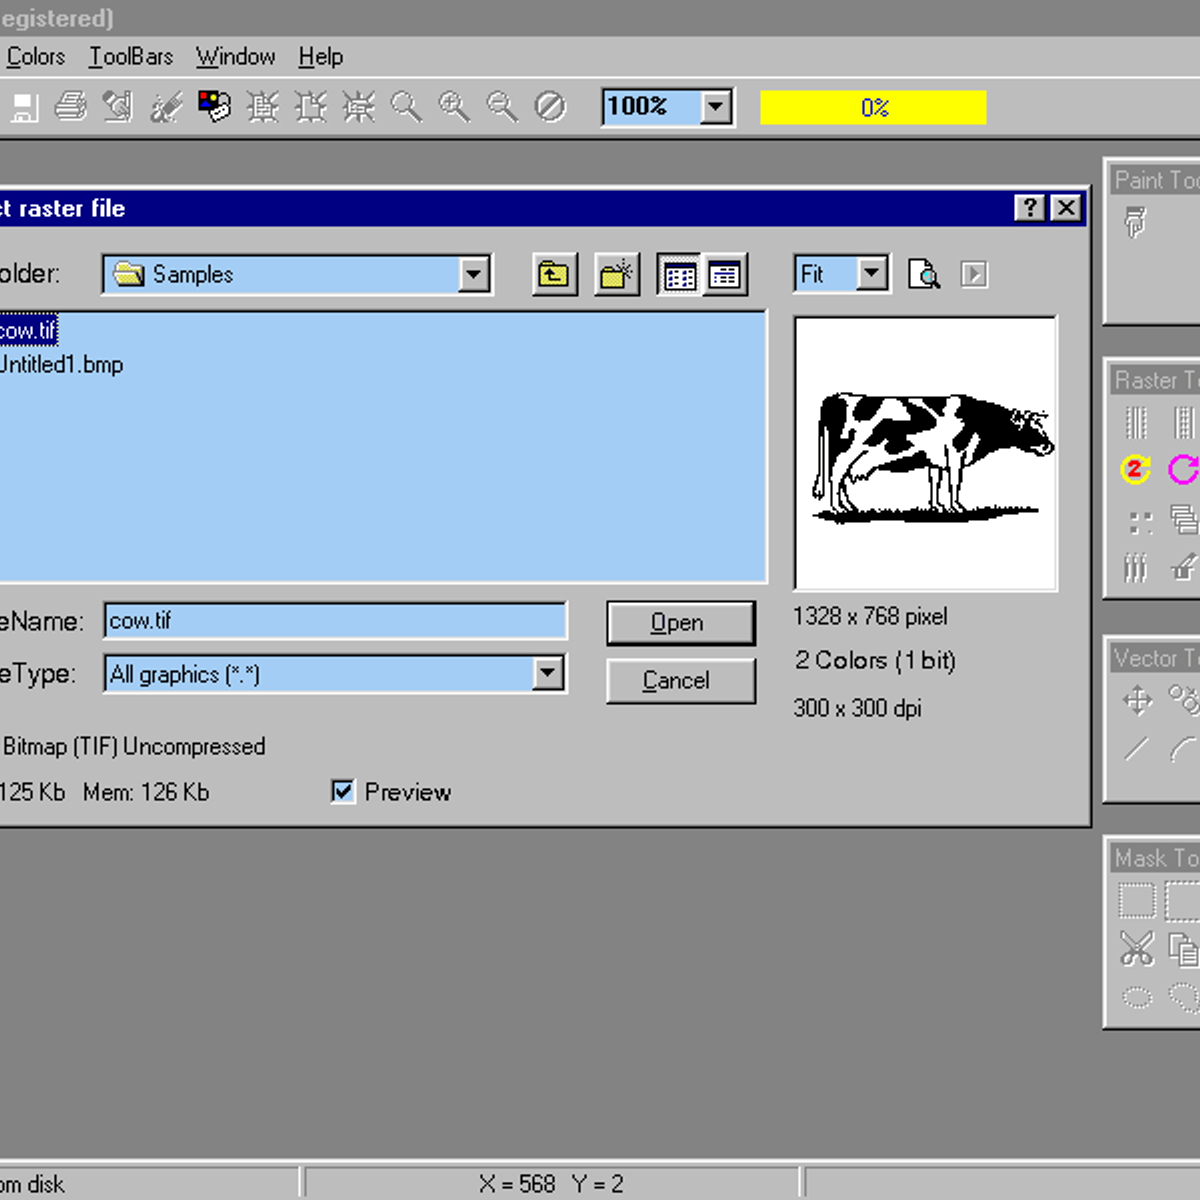Click the color palette tag icon
The height and width of the screenshot is (1200, 1200).
pos(214,106)
